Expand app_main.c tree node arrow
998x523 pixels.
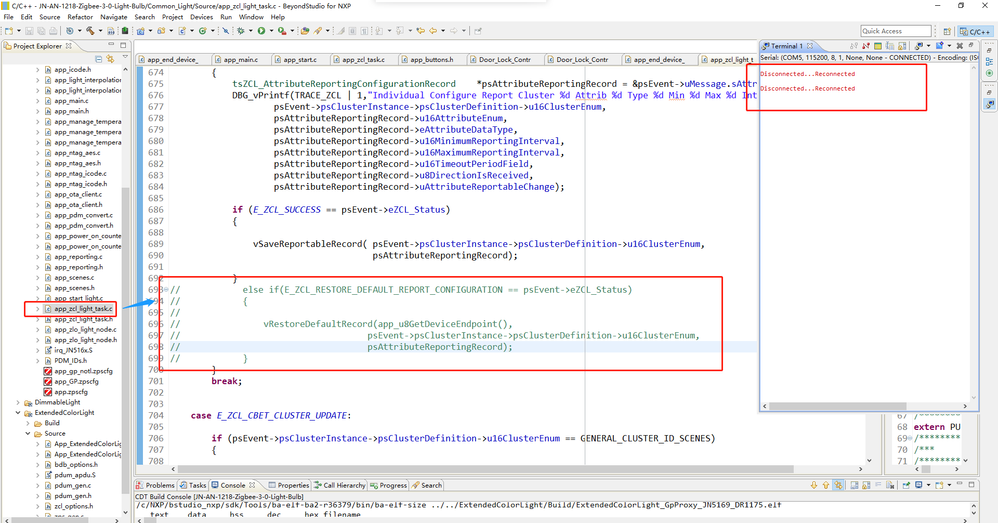(x=38, y=101)
